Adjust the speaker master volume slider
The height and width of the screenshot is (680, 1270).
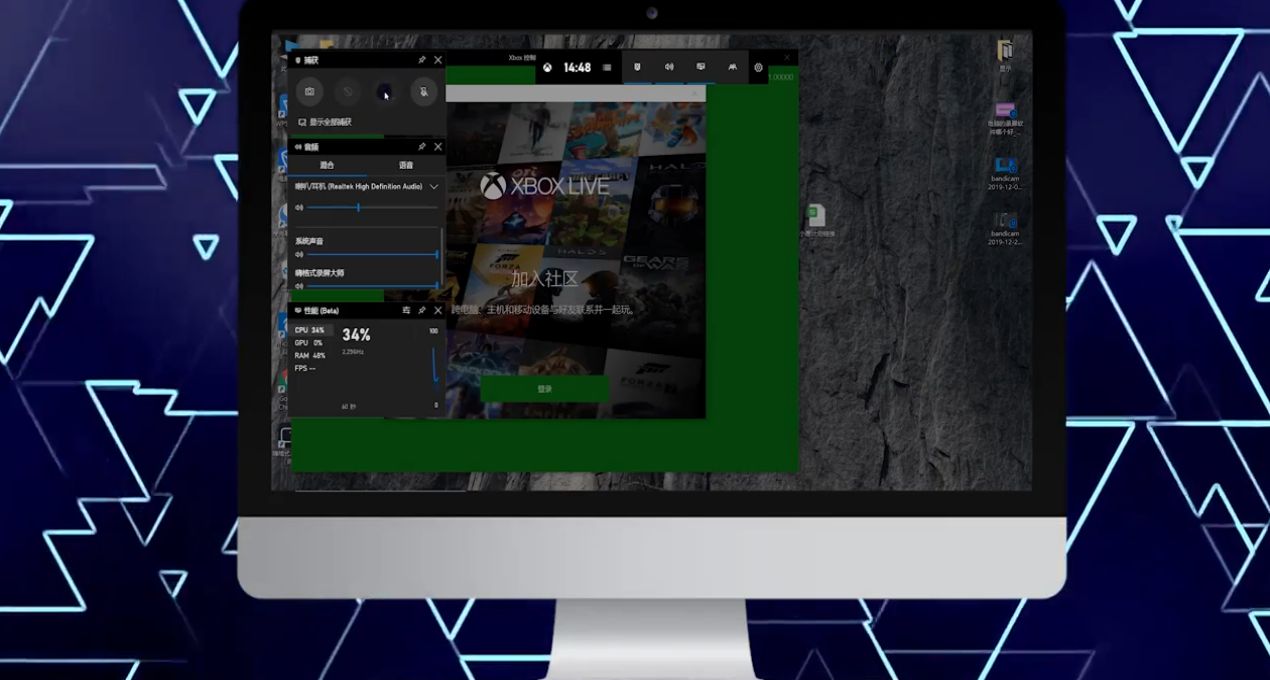click(372, 207)
